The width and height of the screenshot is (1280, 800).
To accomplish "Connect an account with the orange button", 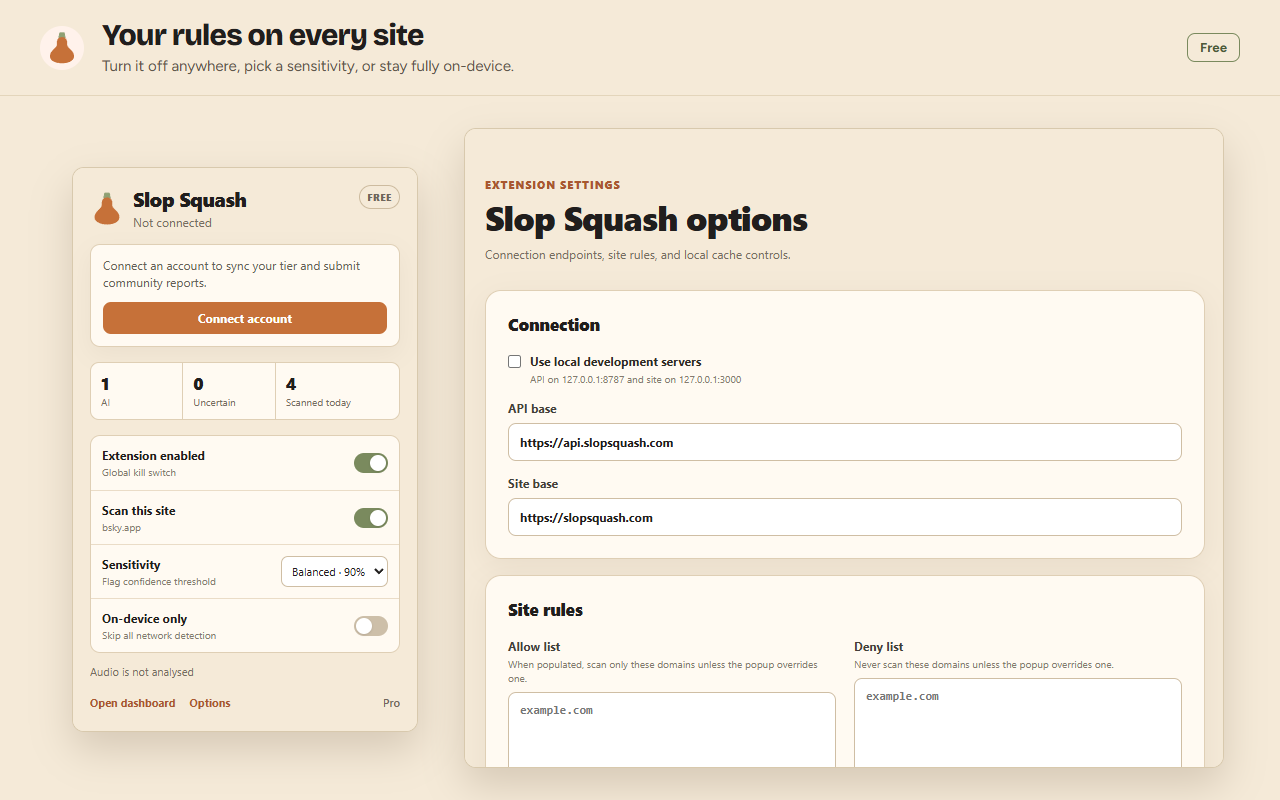I will [x=245, y=318].
